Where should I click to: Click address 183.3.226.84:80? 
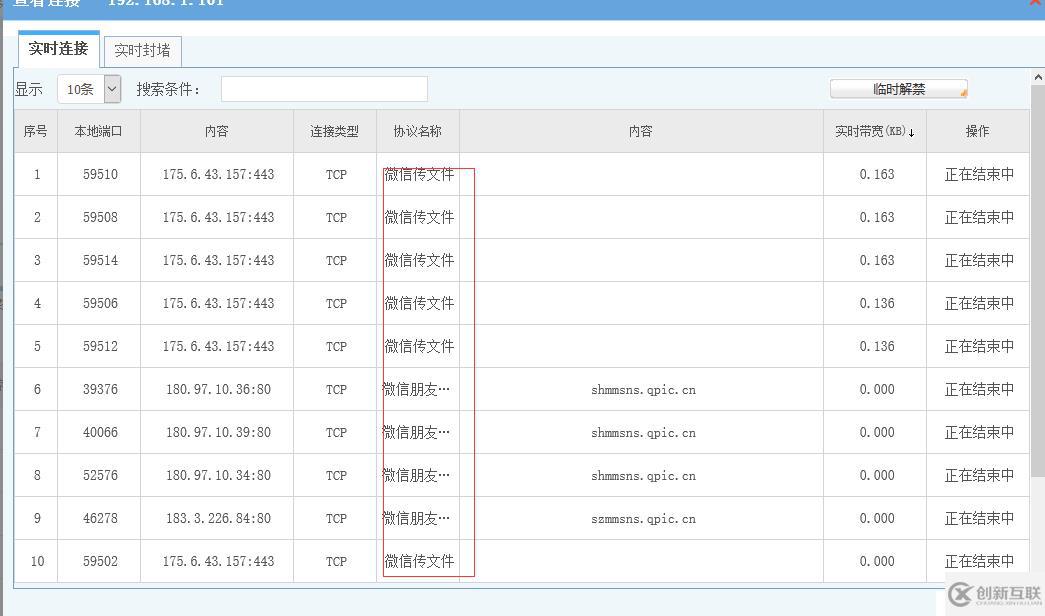click(219, 519)
